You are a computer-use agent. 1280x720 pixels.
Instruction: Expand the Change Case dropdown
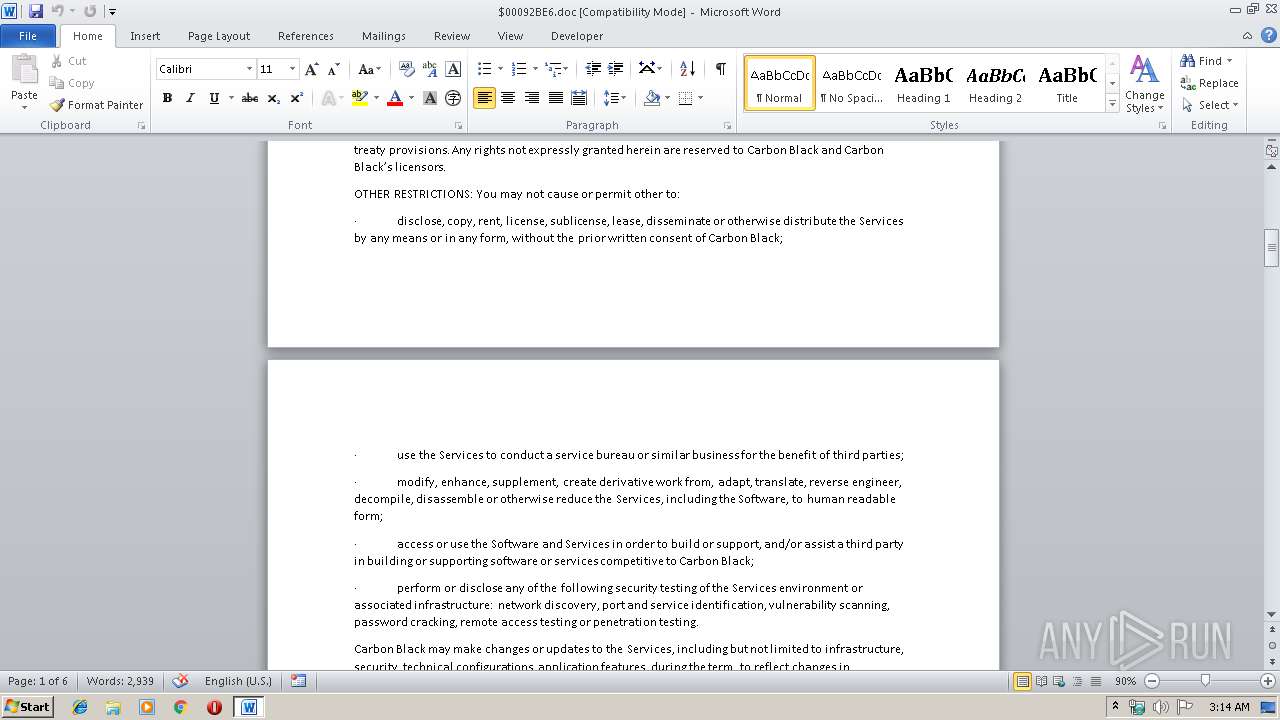click(x=368, y=69)
